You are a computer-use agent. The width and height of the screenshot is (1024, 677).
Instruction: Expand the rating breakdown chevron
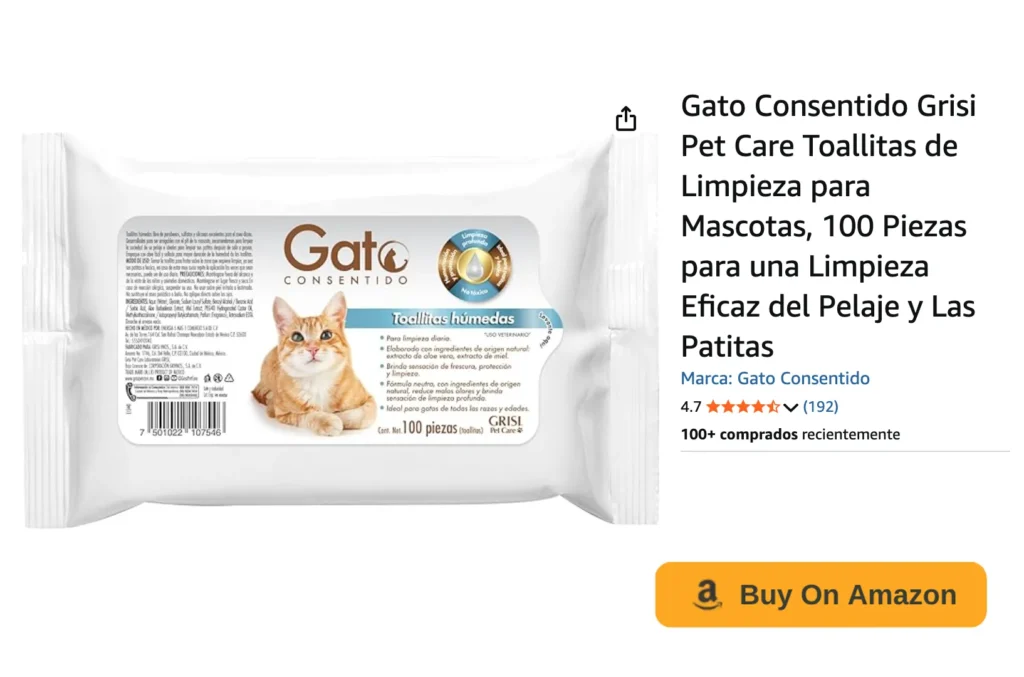(790, 407)
